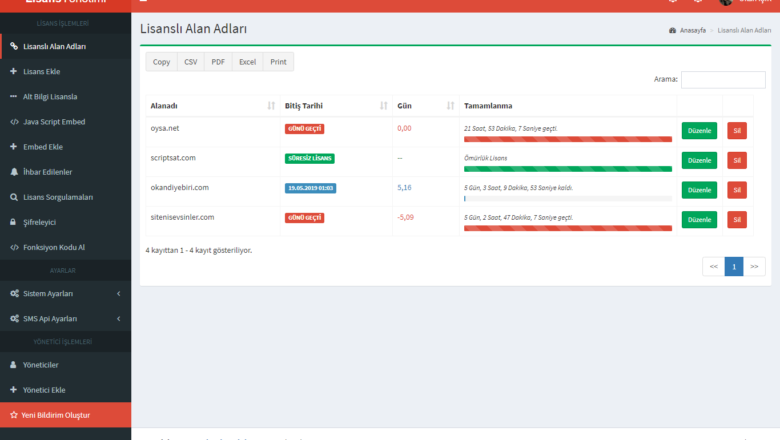Click Sil for sitenisevsinler.com

click(736, 220)
